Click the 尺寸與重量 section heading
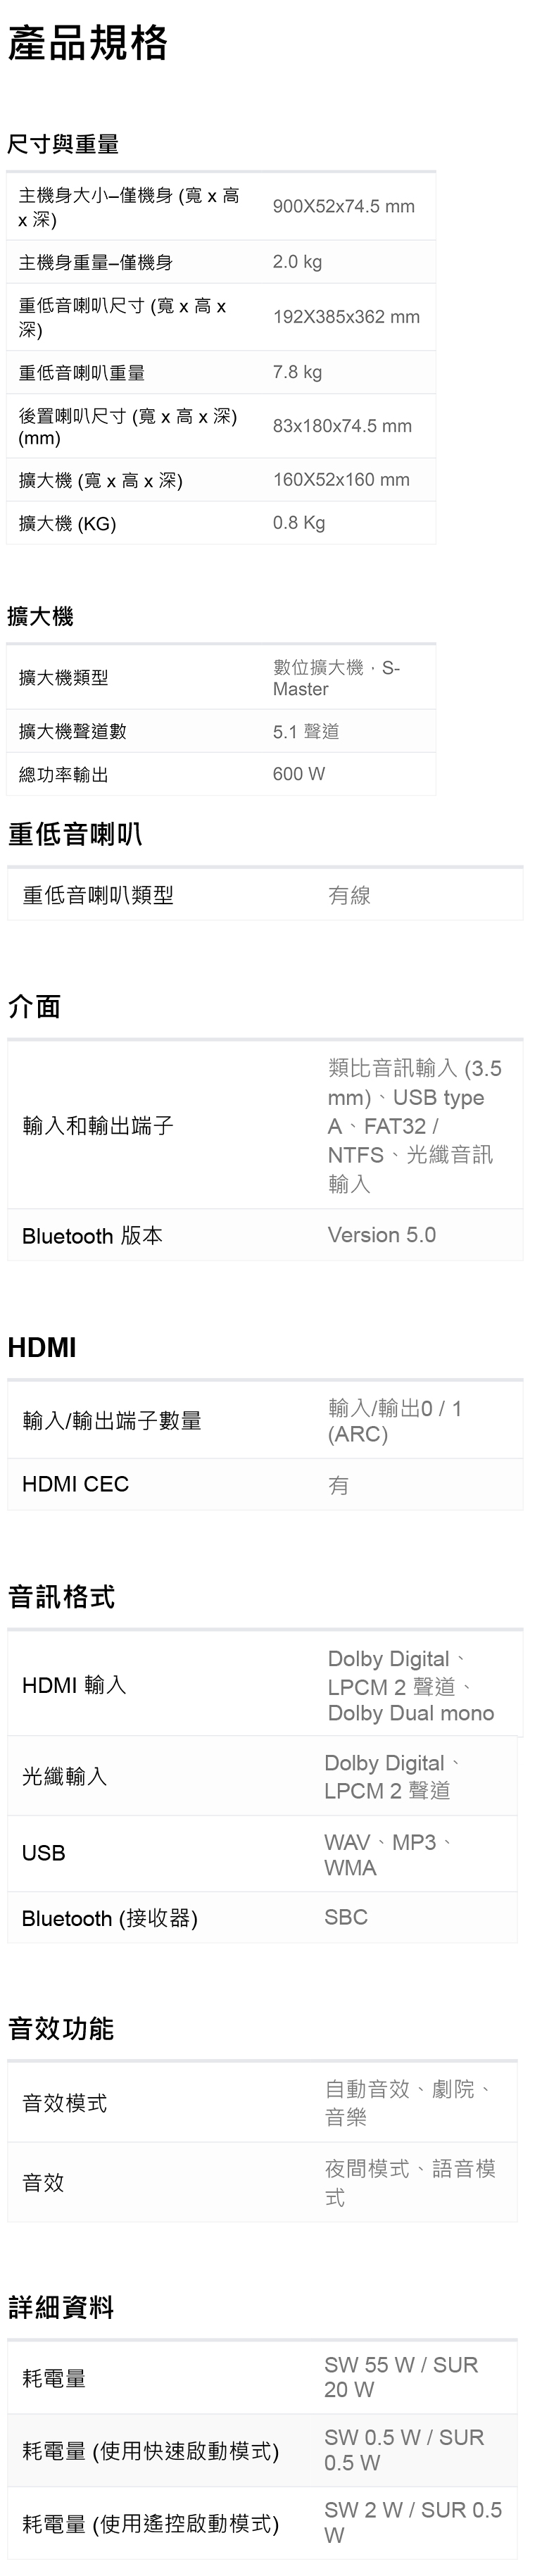The height and width of the screenshot is (2576, 542). 63,145
